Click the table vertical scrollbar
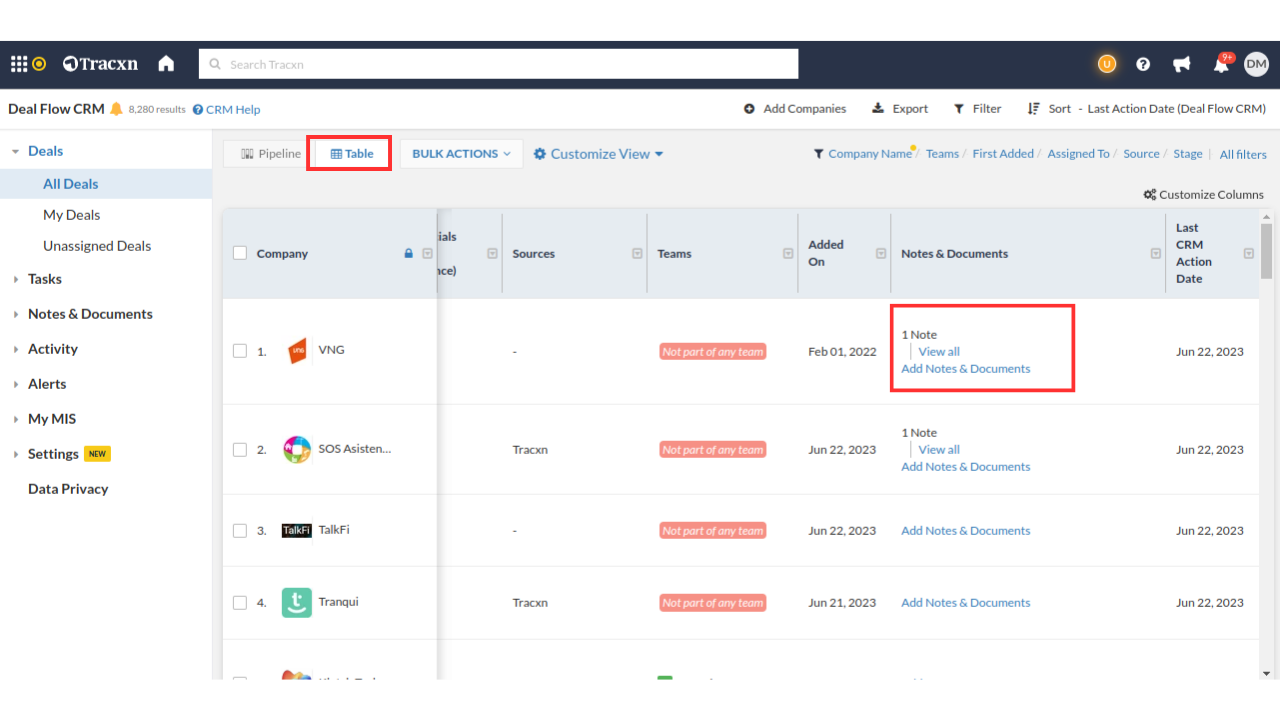1280x720 pixels. coord(1267,250)
